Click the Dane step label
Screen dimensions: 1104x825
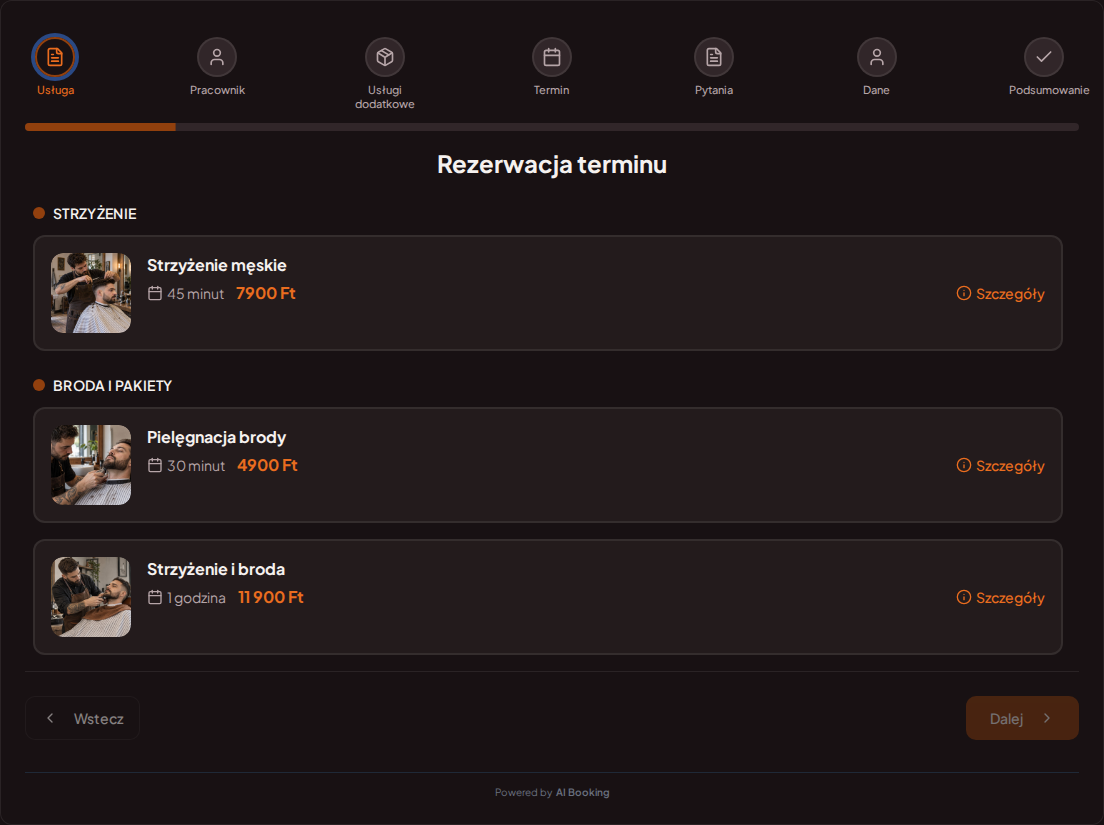pyautogui.click(x=876, y=90)
